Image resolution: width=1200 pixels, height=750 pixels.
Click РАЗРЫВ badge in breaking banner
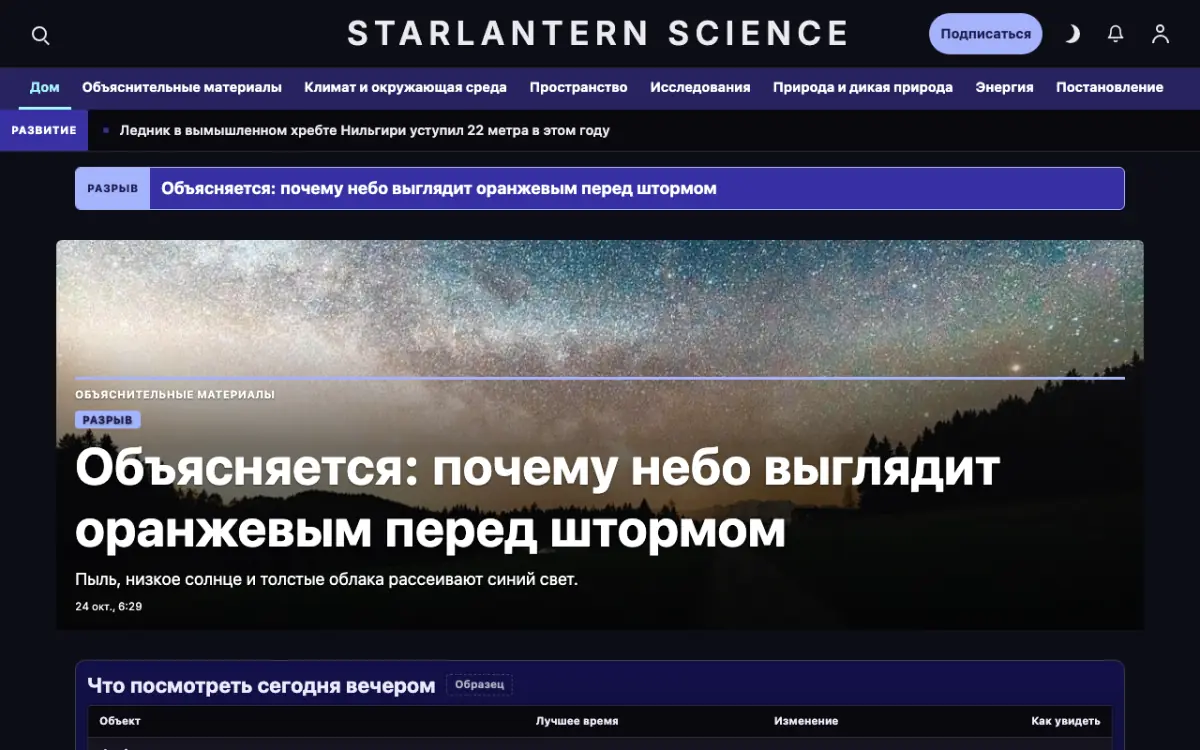pos(113,188)
